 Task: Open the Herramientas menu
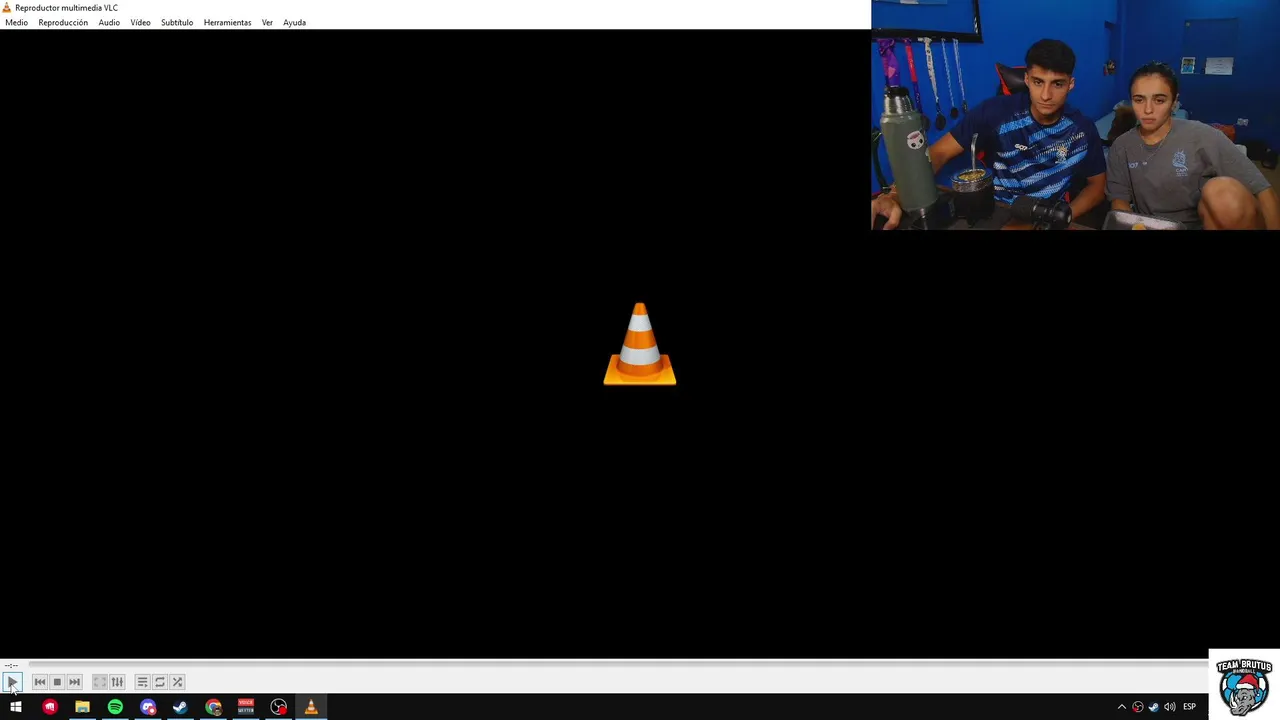[x=227, y=22]
